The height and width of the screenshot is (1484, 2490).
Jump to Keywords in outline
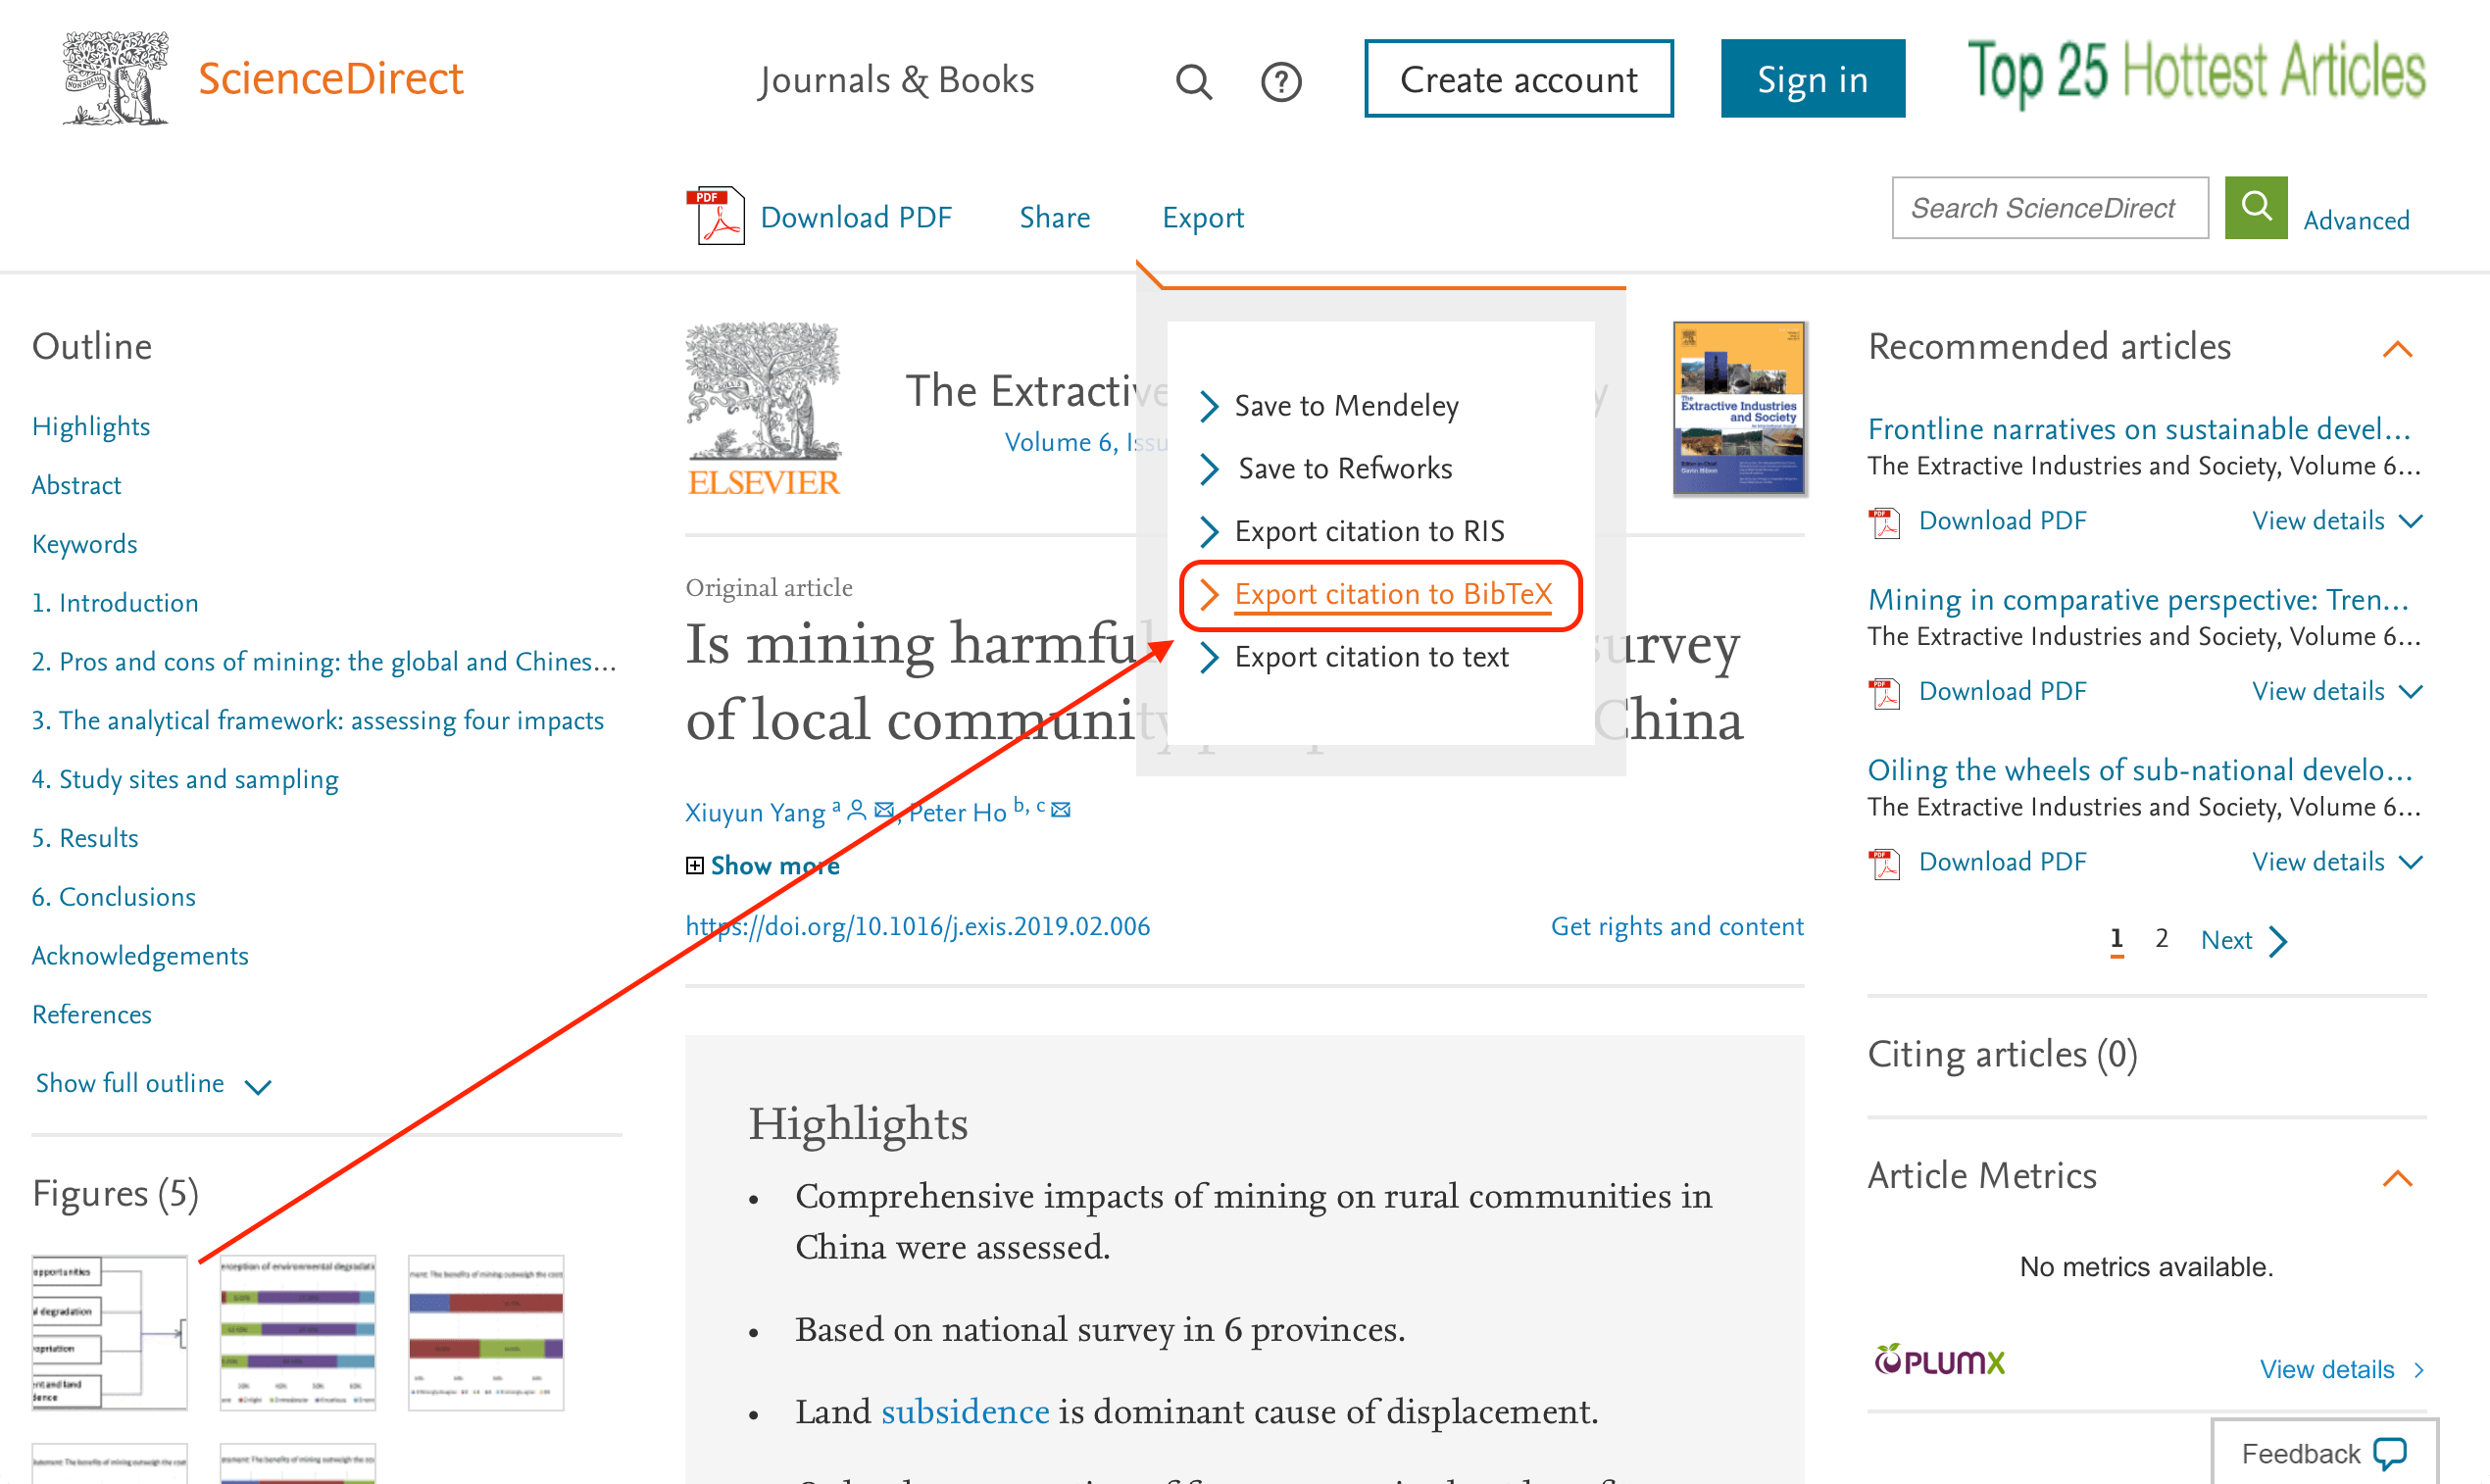pos(84,544)
